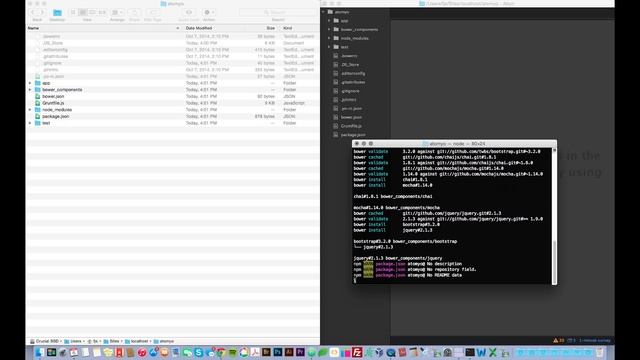
Task: Open Google Chrome from the Dock
Action: pos(220,353)
